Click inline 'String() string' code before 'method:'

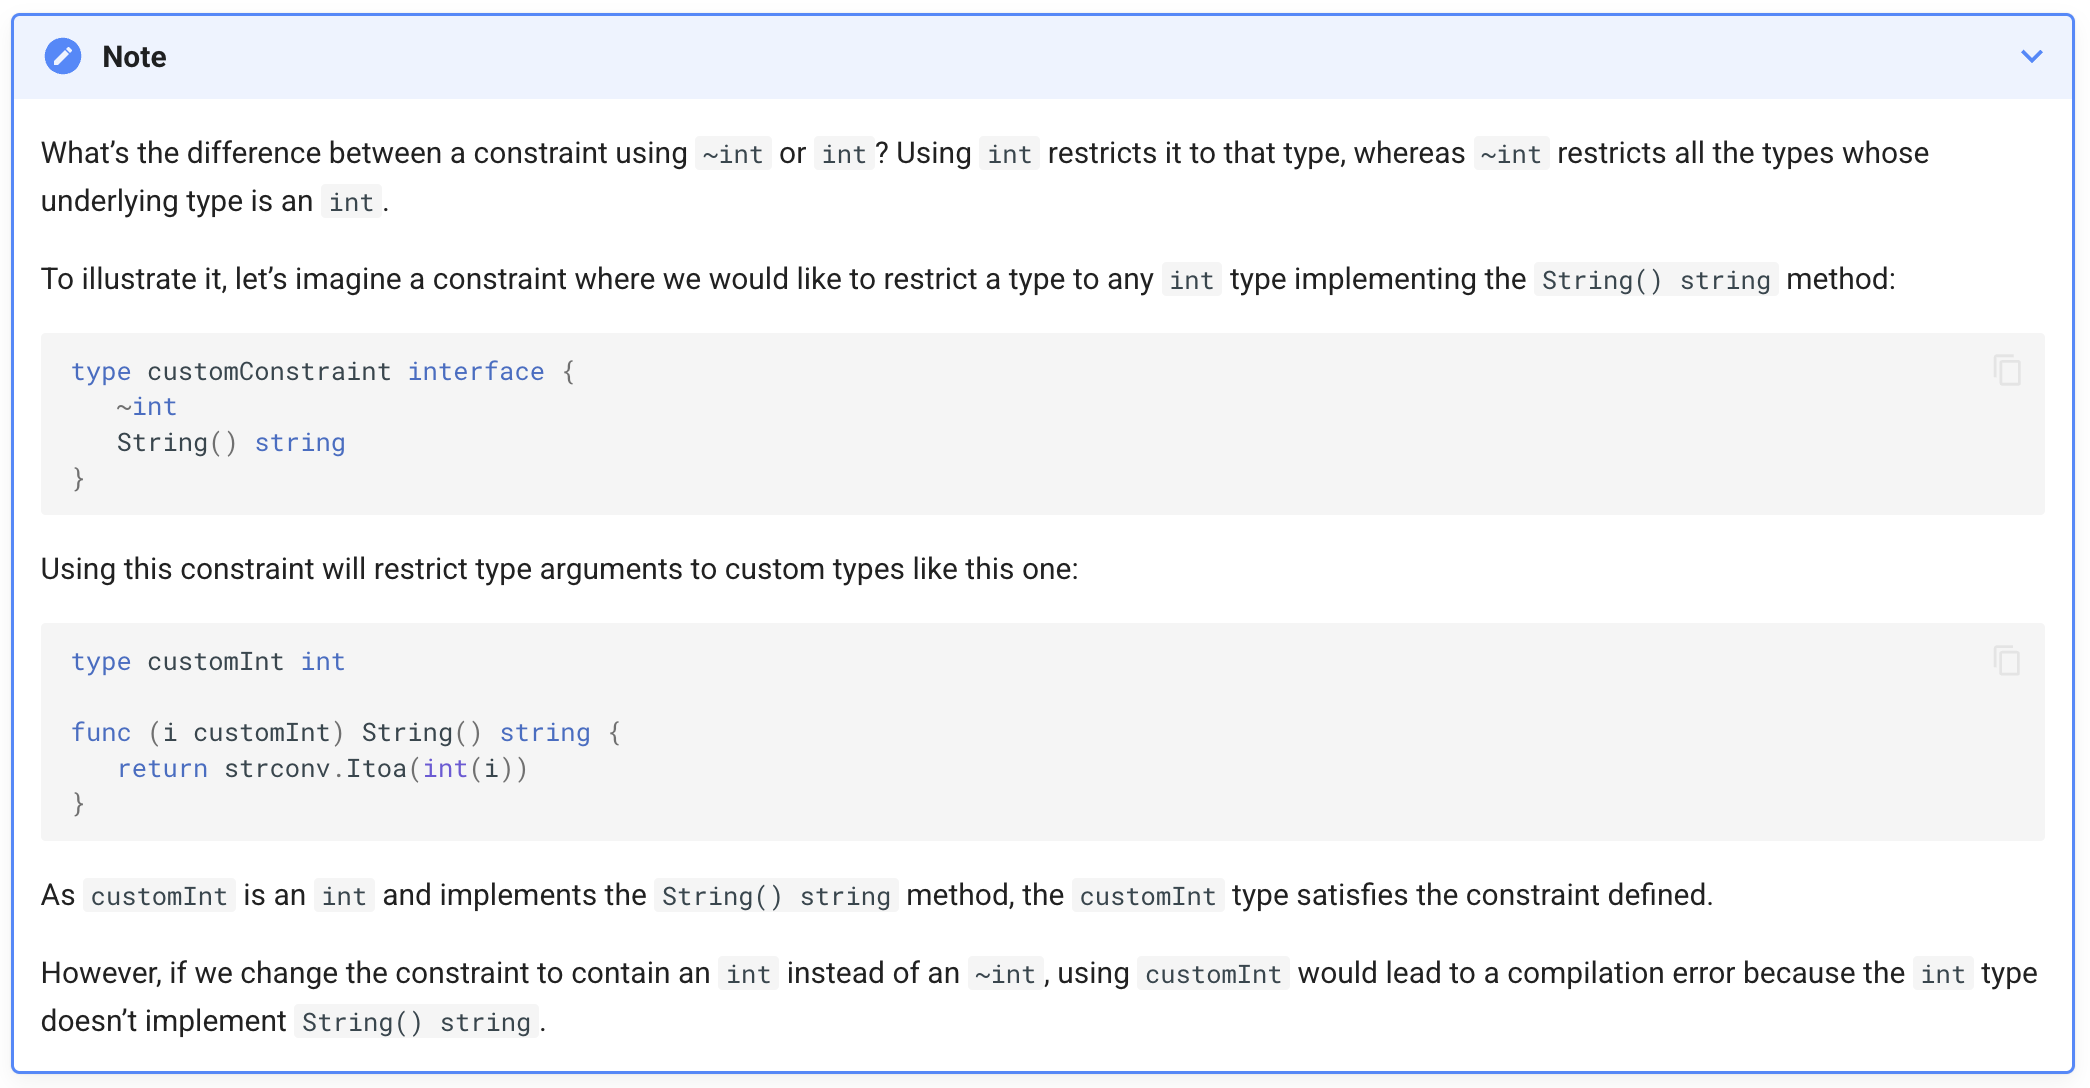coord(1655,280)
